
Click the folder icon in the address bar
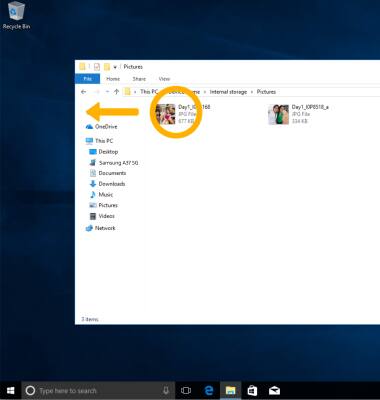click(127, 92)
